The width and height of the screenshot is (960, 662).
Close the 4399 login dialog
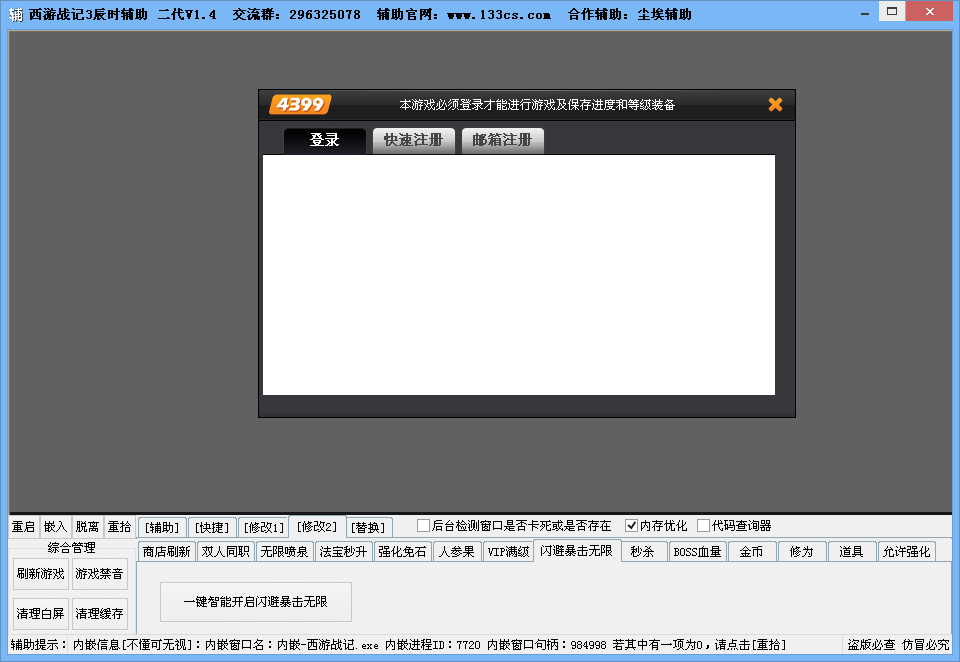click(775, 105)
